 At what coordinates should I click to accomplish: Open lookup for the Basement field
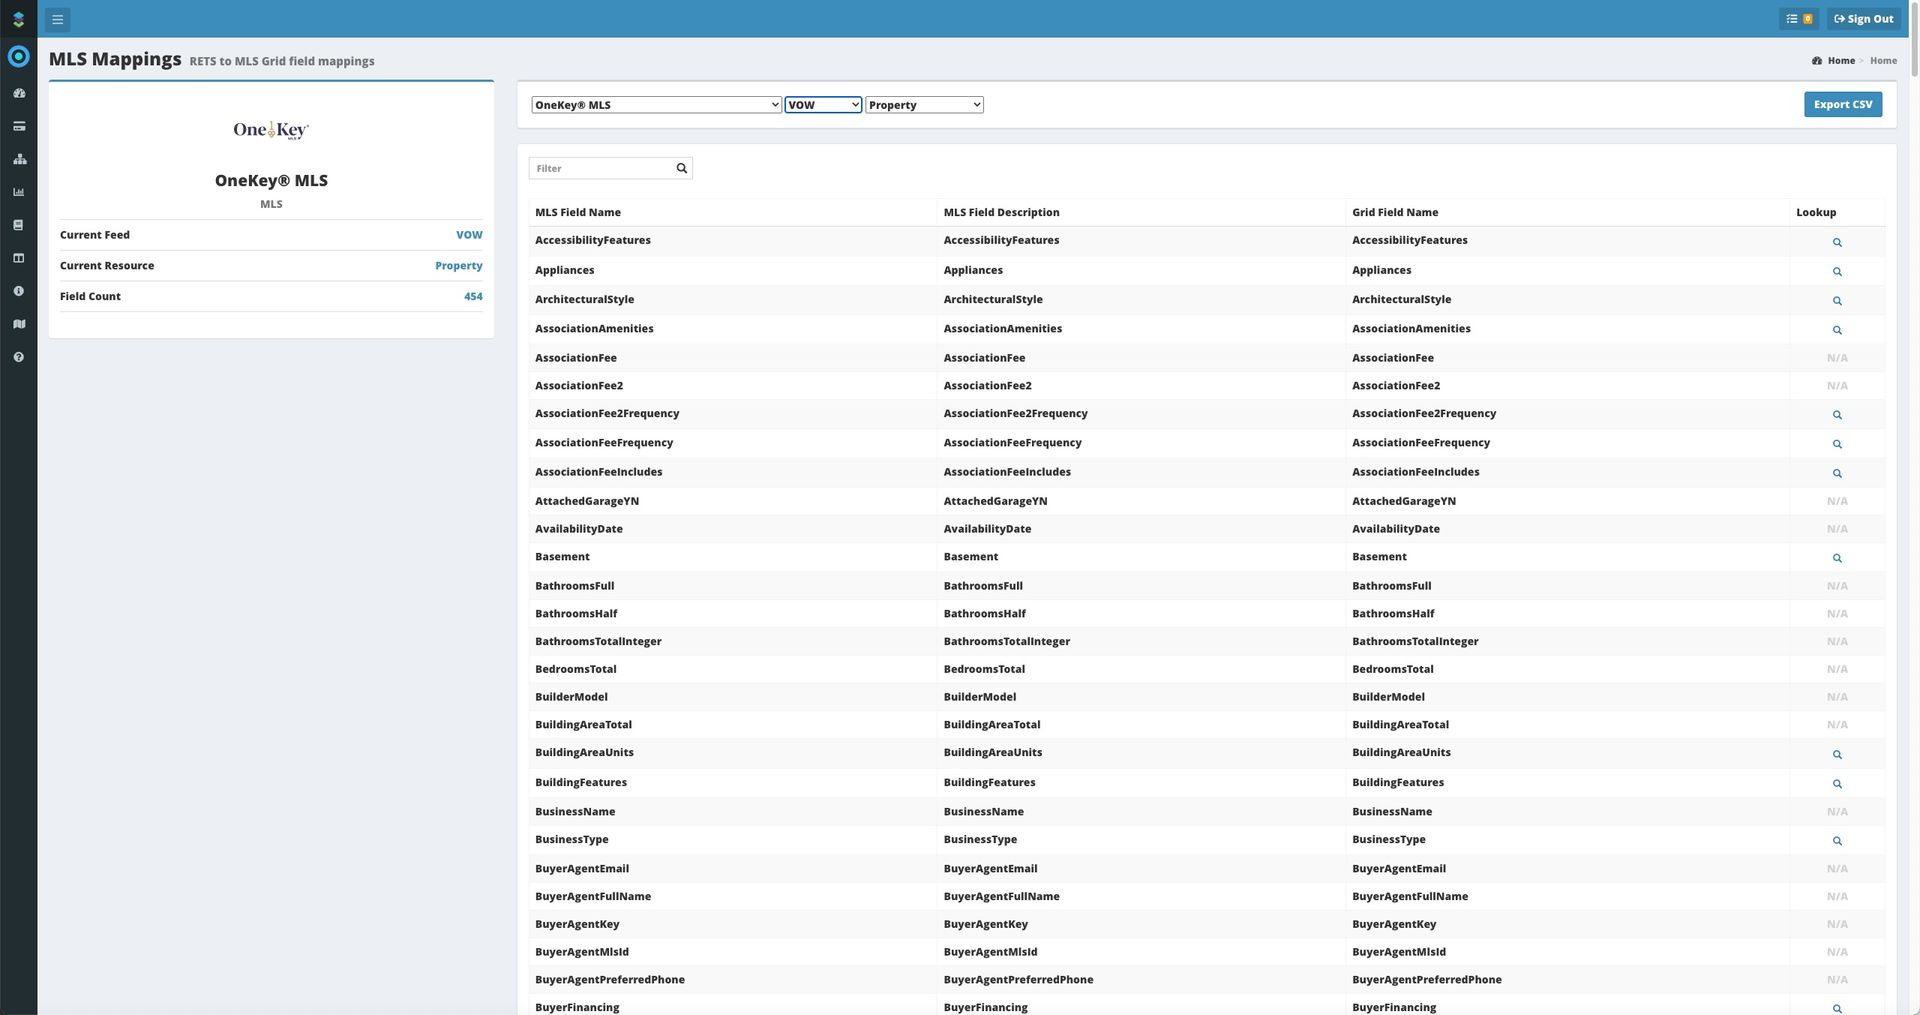click(1836, 558)
